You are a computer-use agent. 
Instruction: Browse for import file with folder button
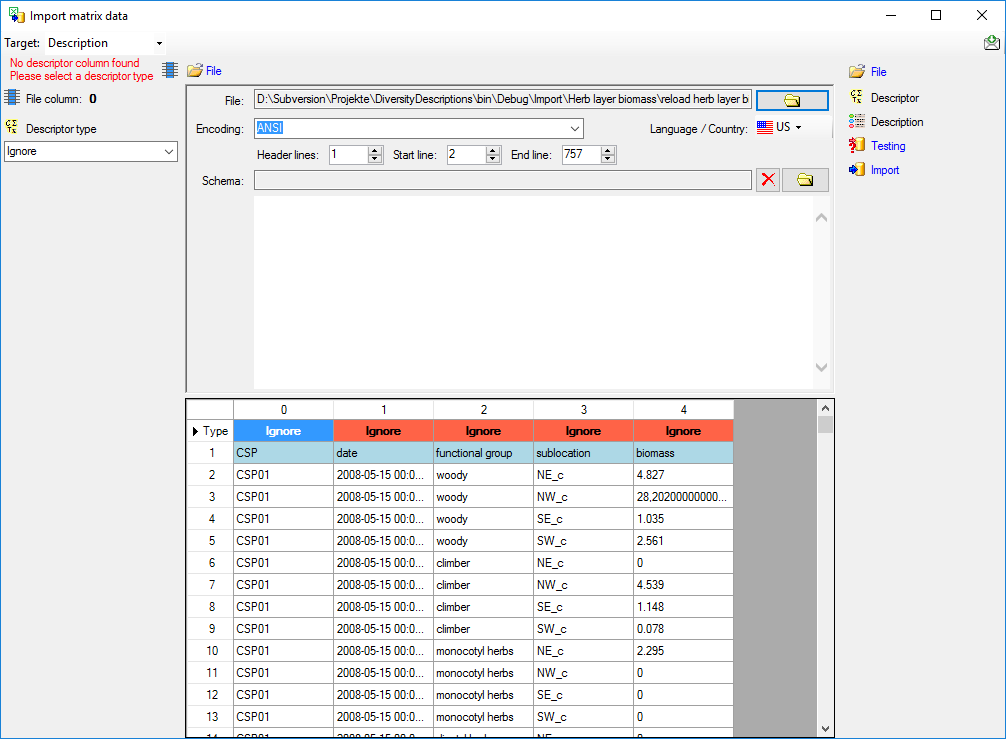[792, 100]
